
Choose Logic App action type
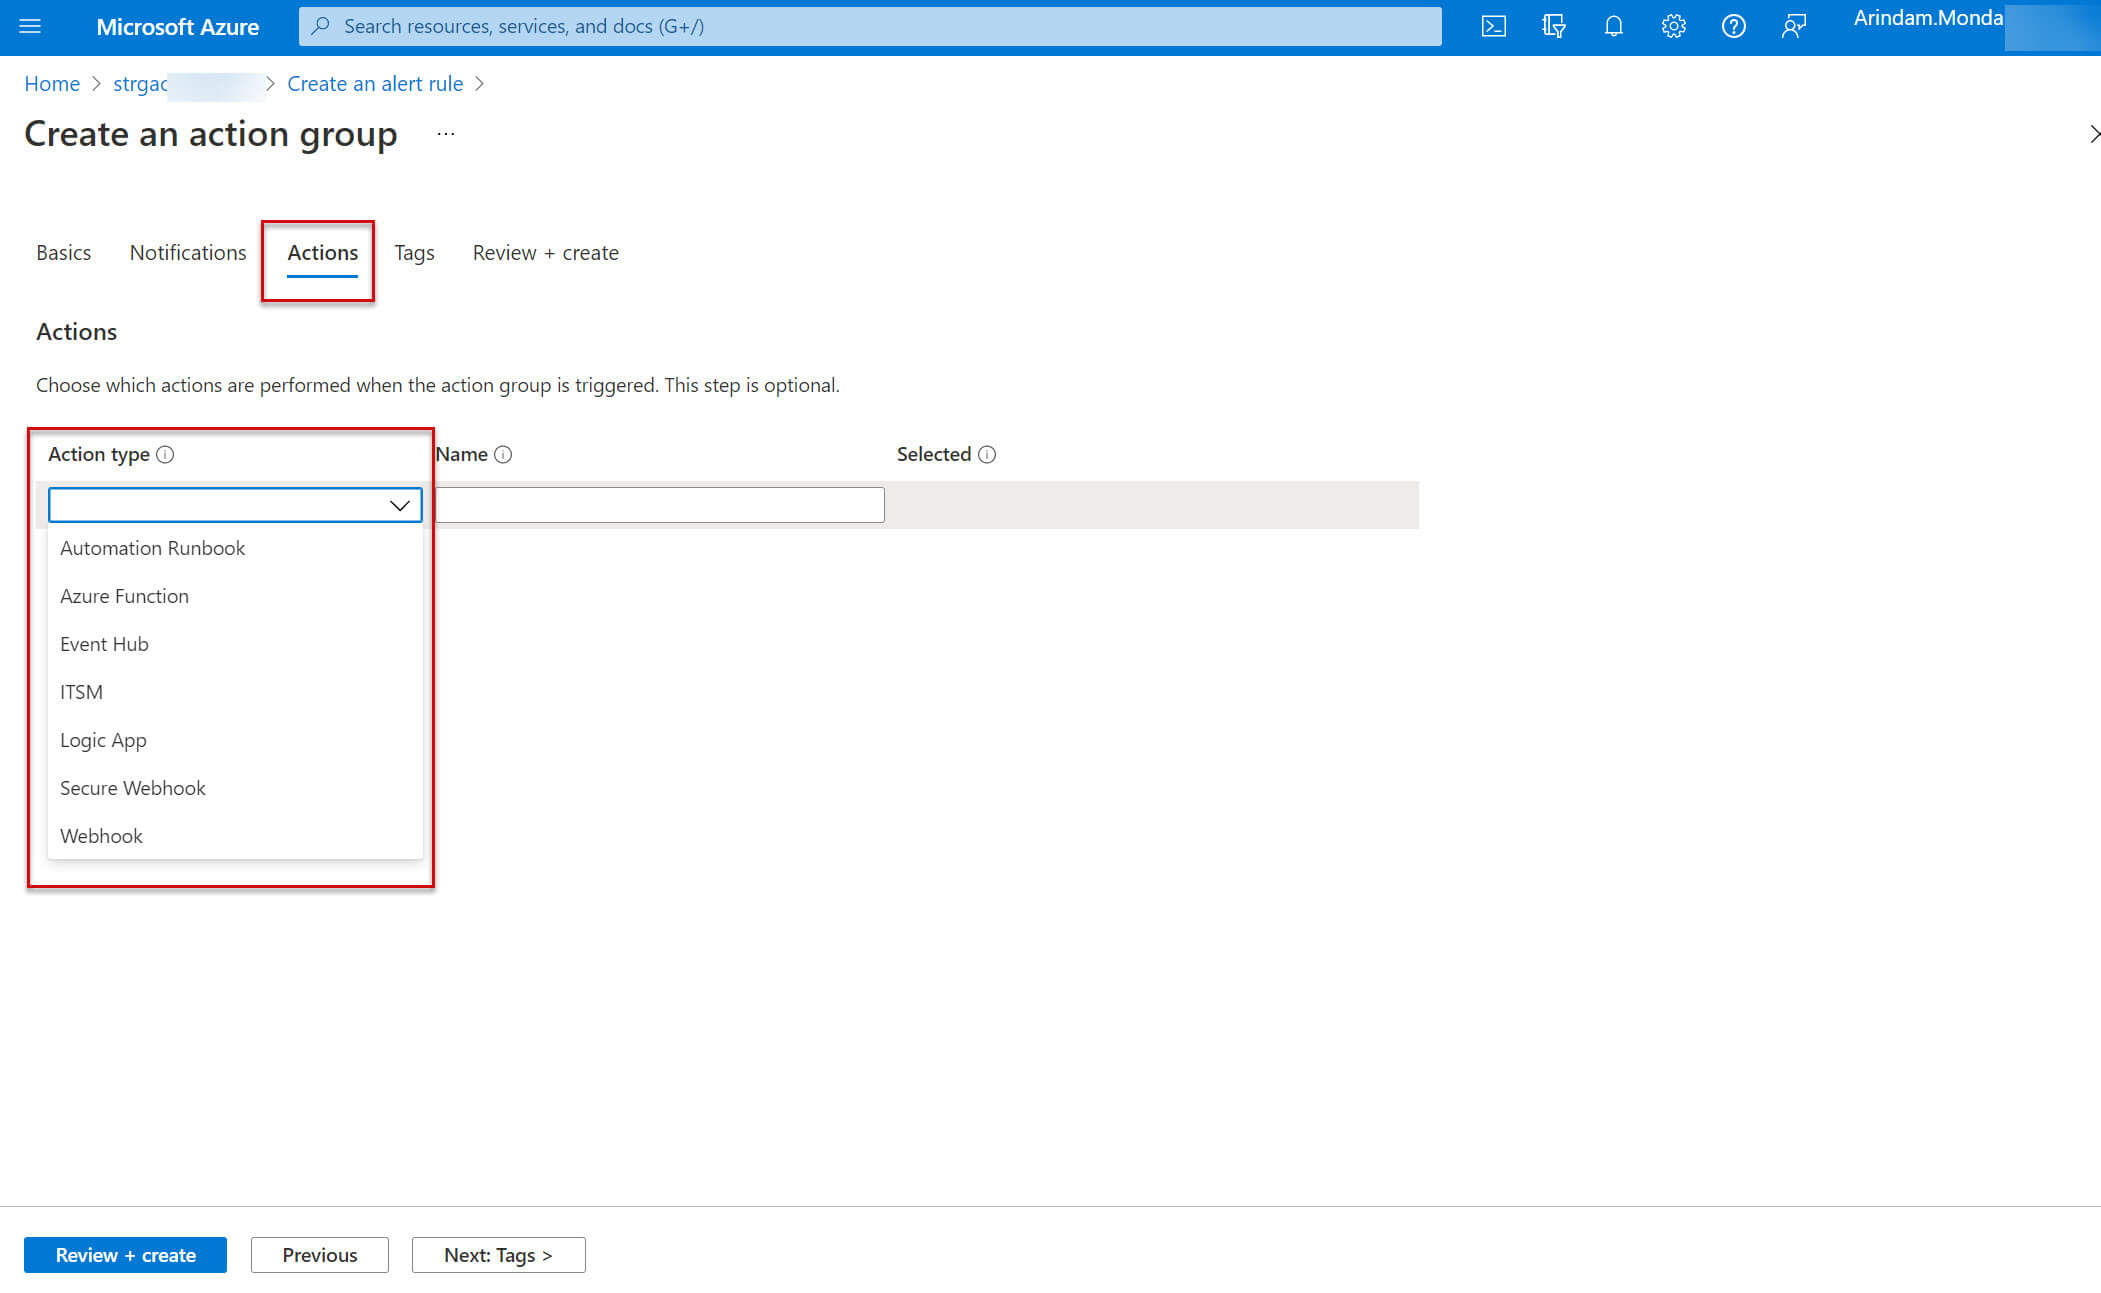[x=103, y=740]
